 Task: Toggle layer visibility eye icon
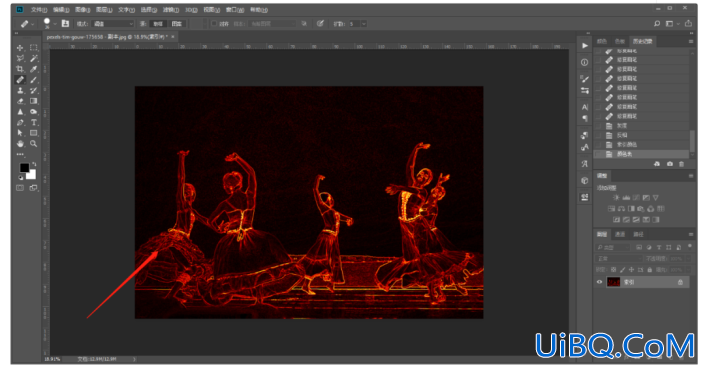(x=599, y=282)
